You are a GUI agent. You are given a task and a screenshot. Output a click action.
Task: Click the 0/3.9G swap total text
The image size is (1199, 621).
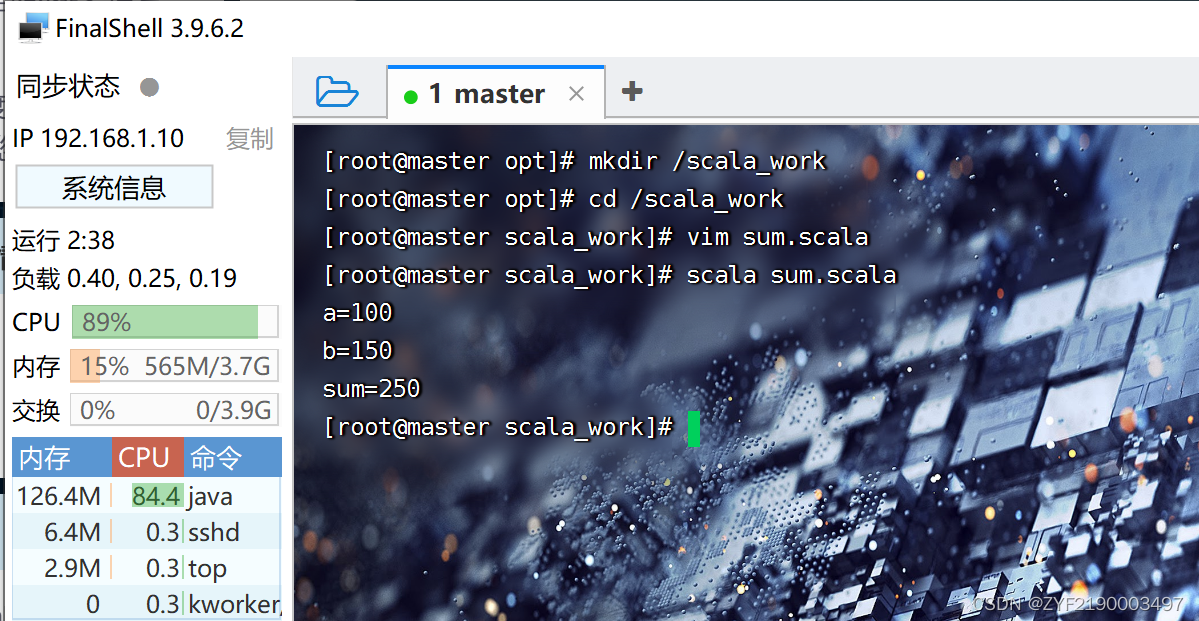(233, 411)
